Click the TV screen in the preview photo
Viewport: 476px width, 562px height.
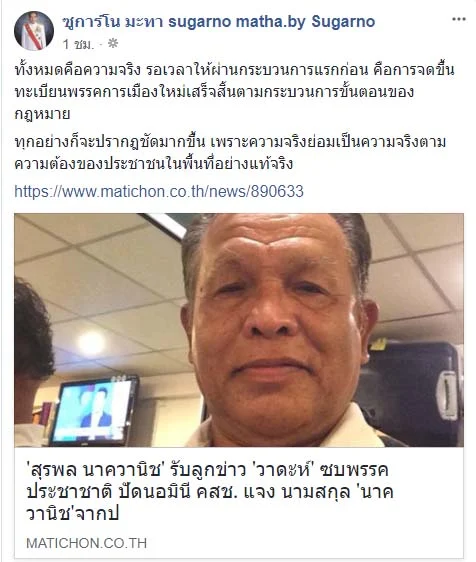(94, 410)
